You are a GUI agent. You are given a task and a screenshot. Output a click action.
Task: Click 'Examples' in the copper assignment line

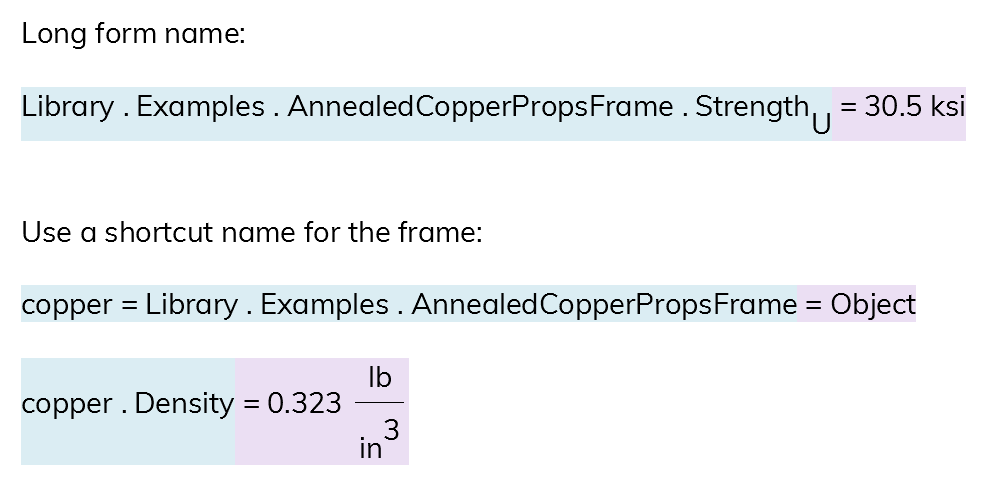325,305
